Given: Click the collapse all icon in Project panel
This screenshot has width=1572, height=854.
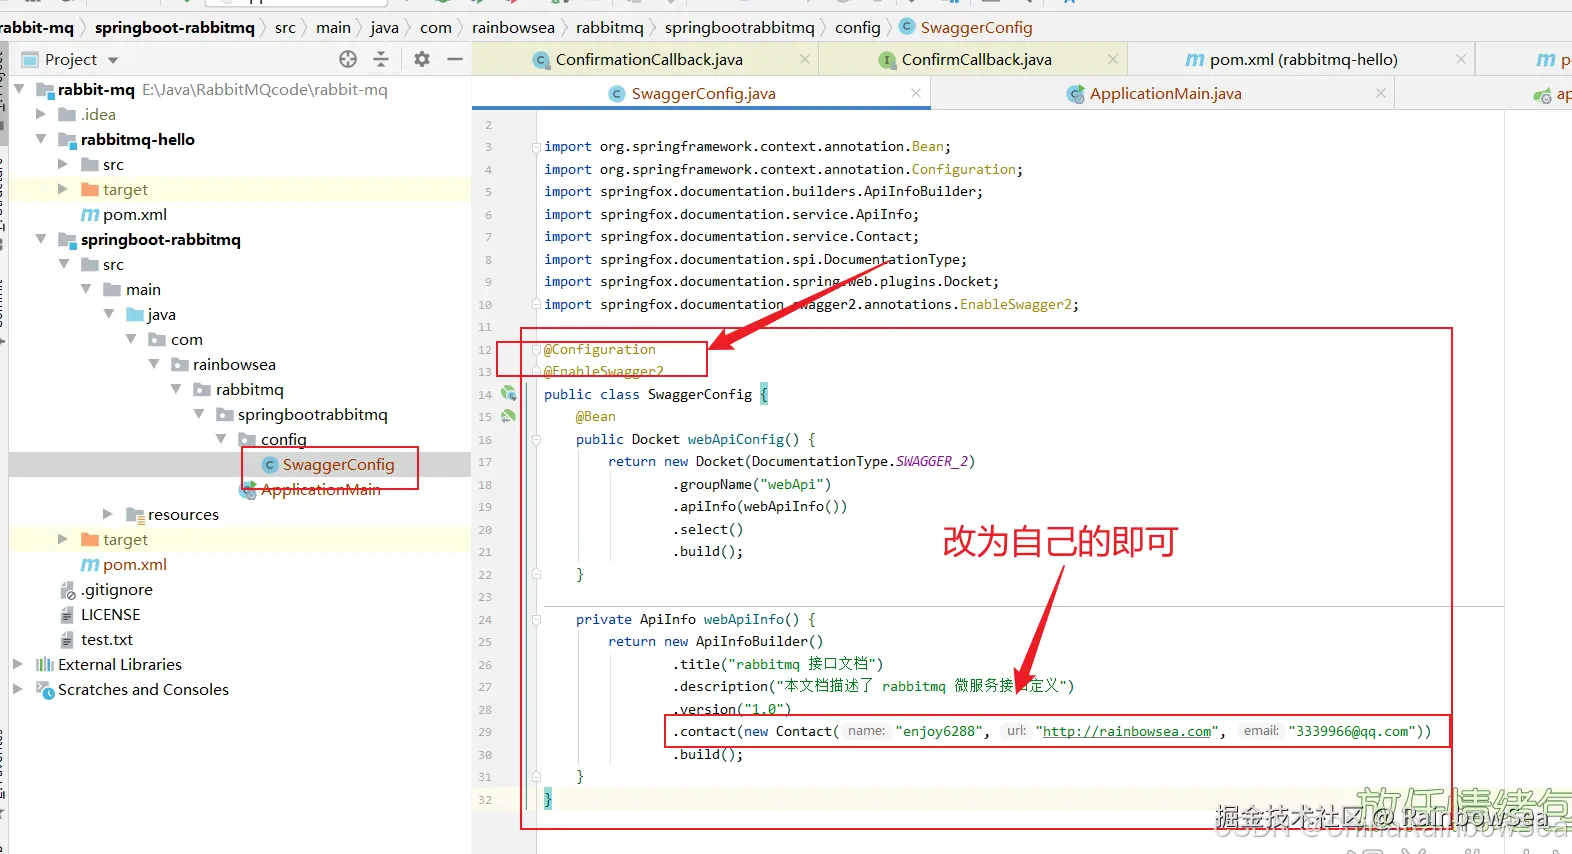Looking at the screenshot, I should pyautogui.click(x=381, y=59).
